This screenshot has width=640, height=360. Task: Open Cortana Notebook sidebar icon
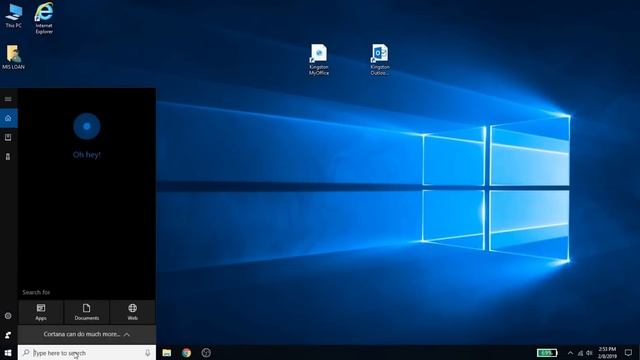pyautogui.click(x=8, y=137)
